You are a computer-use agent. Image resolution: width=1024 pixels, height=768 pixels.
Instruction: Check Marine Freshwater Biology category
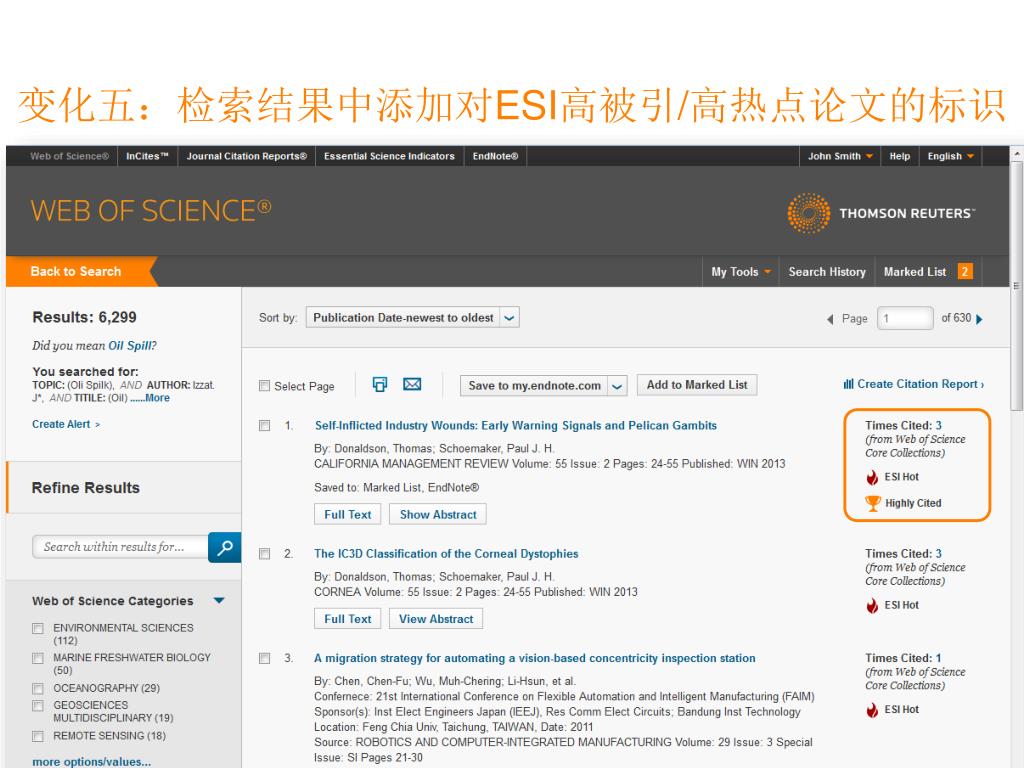coord(38,658)
